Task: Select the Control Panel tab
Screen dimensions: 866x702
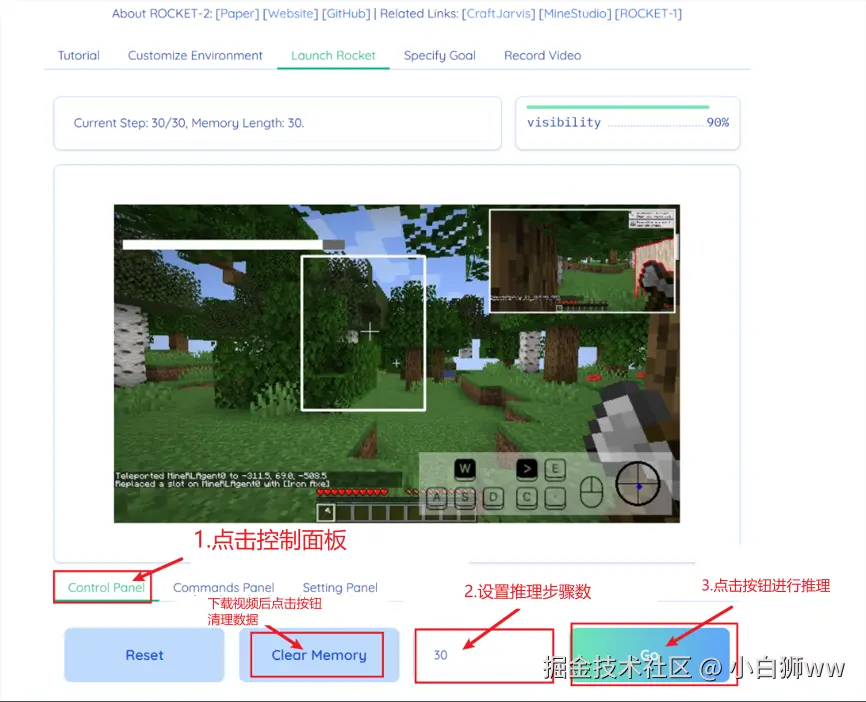Action: [x=106, y=588]
